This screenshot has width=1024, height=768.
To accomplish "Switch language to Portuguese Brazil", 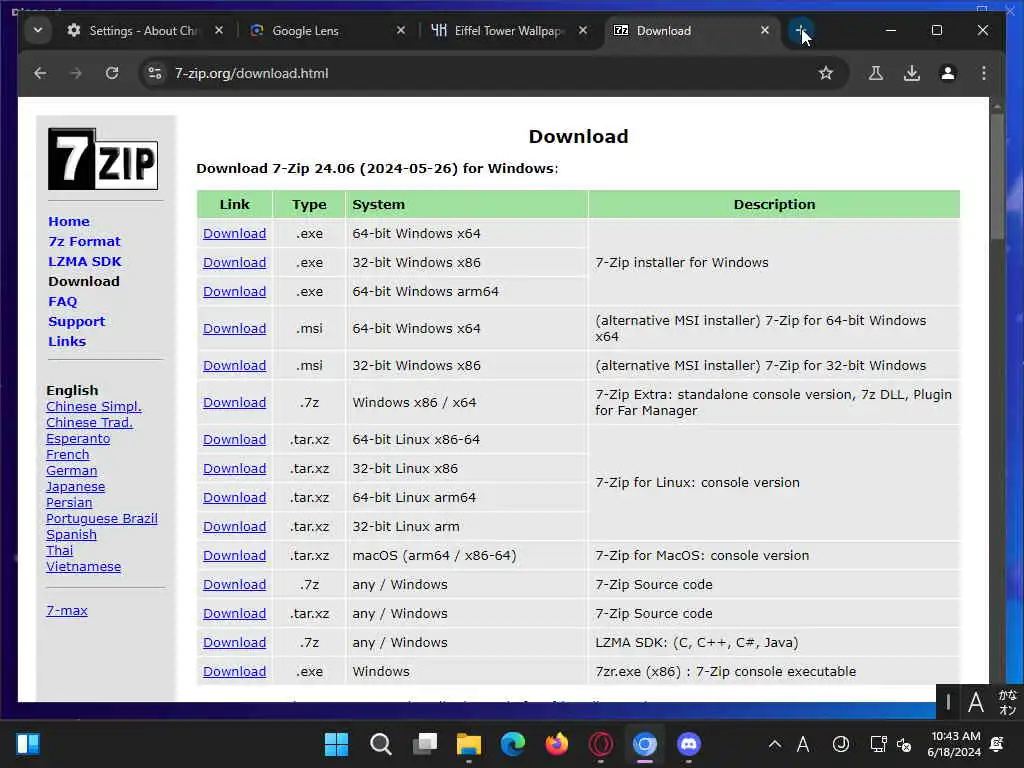I will point(101,519).
